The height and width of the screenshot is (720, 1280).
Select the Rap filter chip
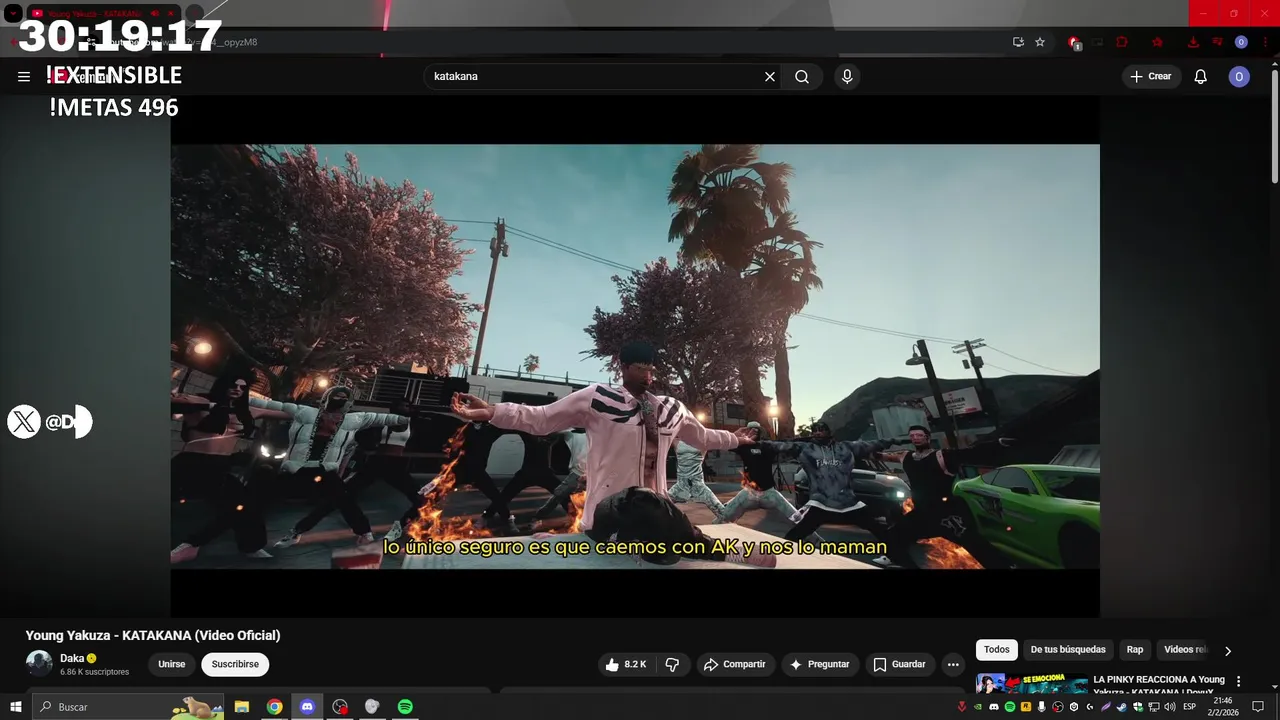tap(1135, 650)
